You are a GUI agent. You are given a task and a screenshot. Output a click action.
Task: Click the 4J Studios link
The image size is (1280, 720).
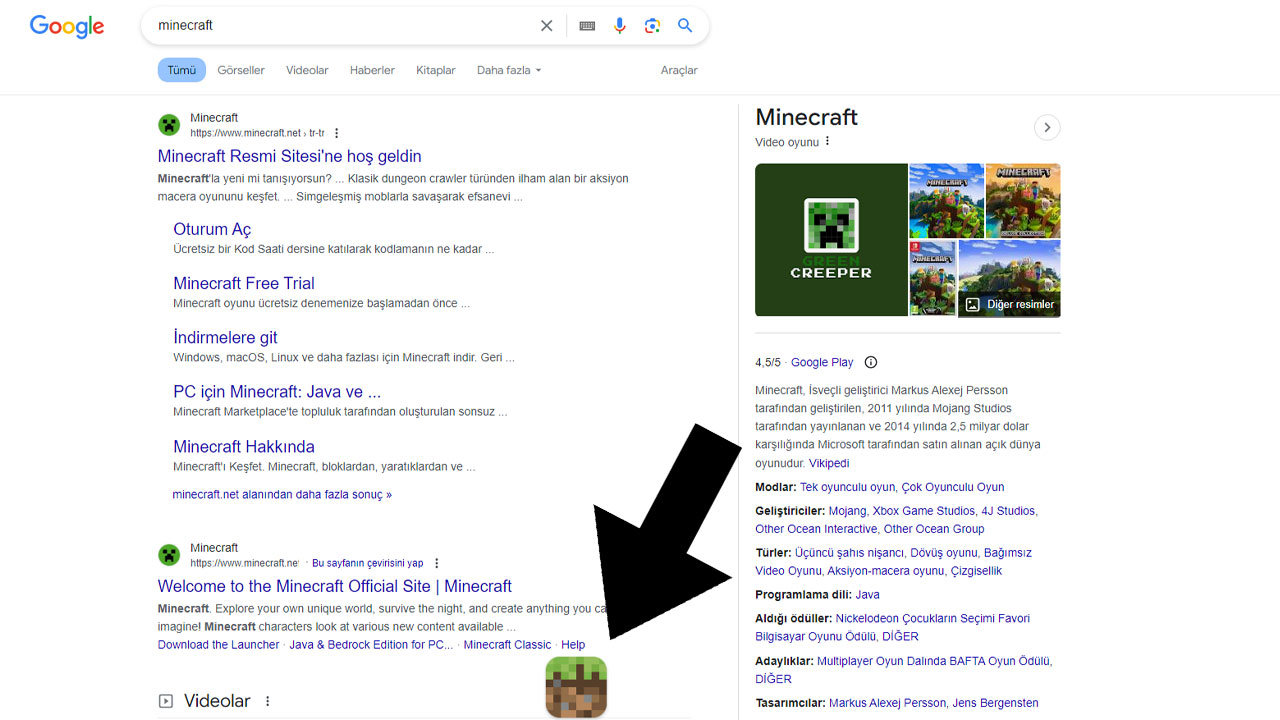tap(1008, 511)
